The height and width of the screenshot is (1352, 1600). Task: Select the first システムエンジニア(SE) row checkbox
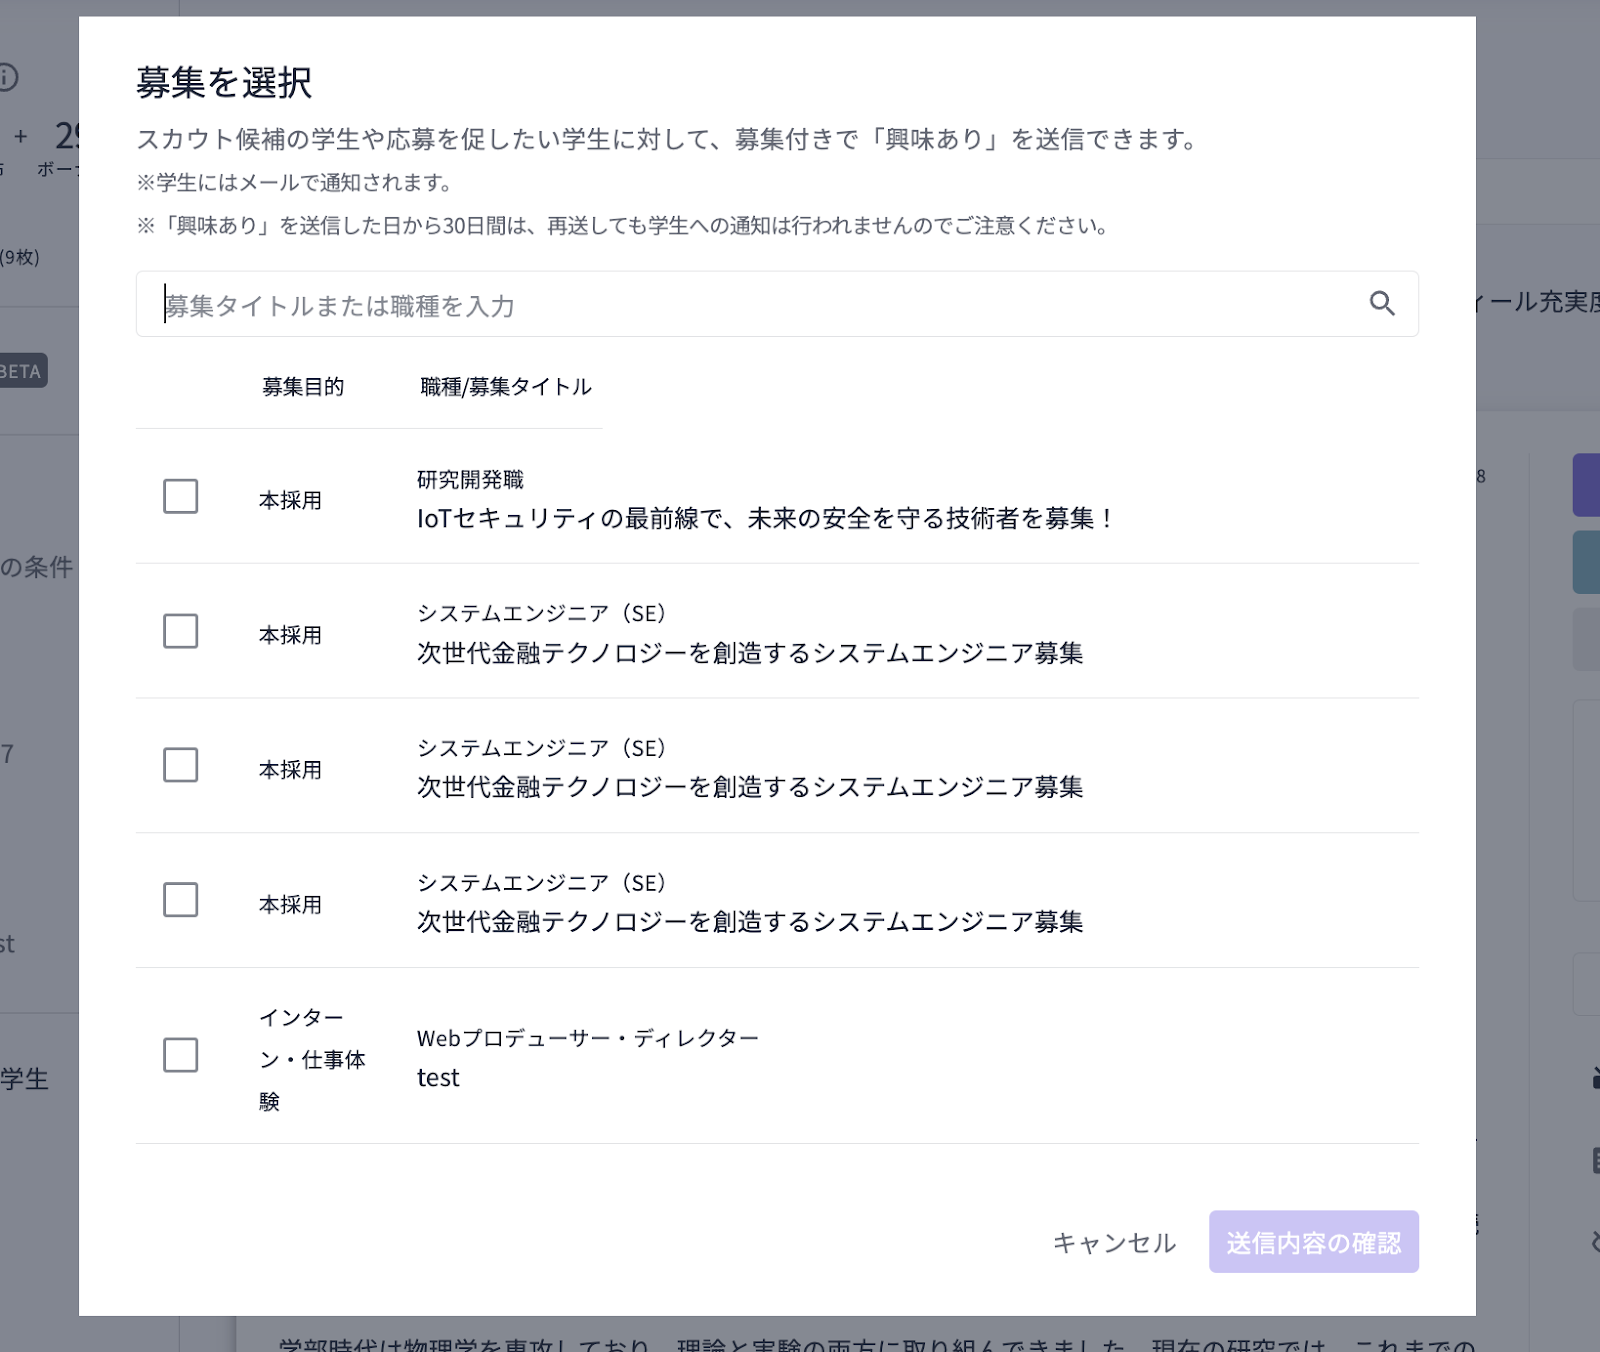(181, 631)
